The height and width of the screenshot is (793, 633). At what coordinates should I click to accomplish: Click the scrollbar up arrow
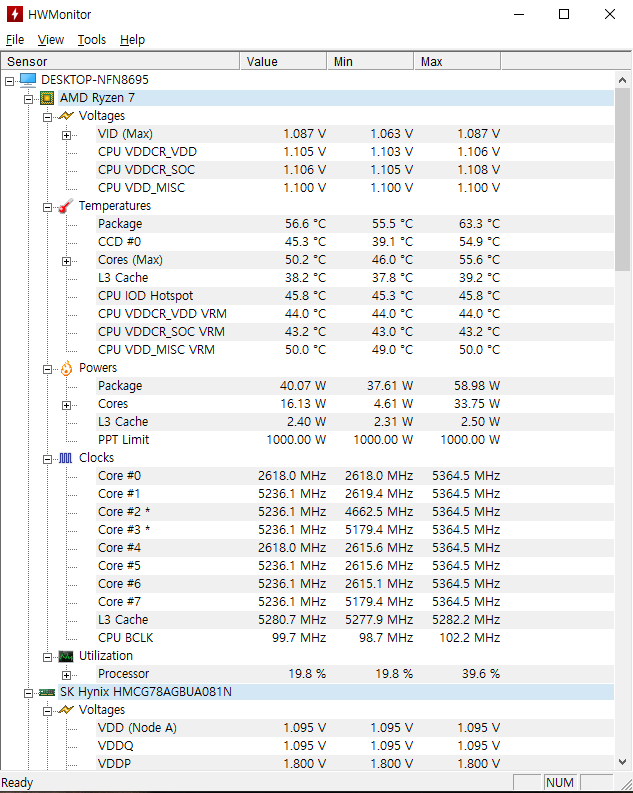click(x=622, y=80)
